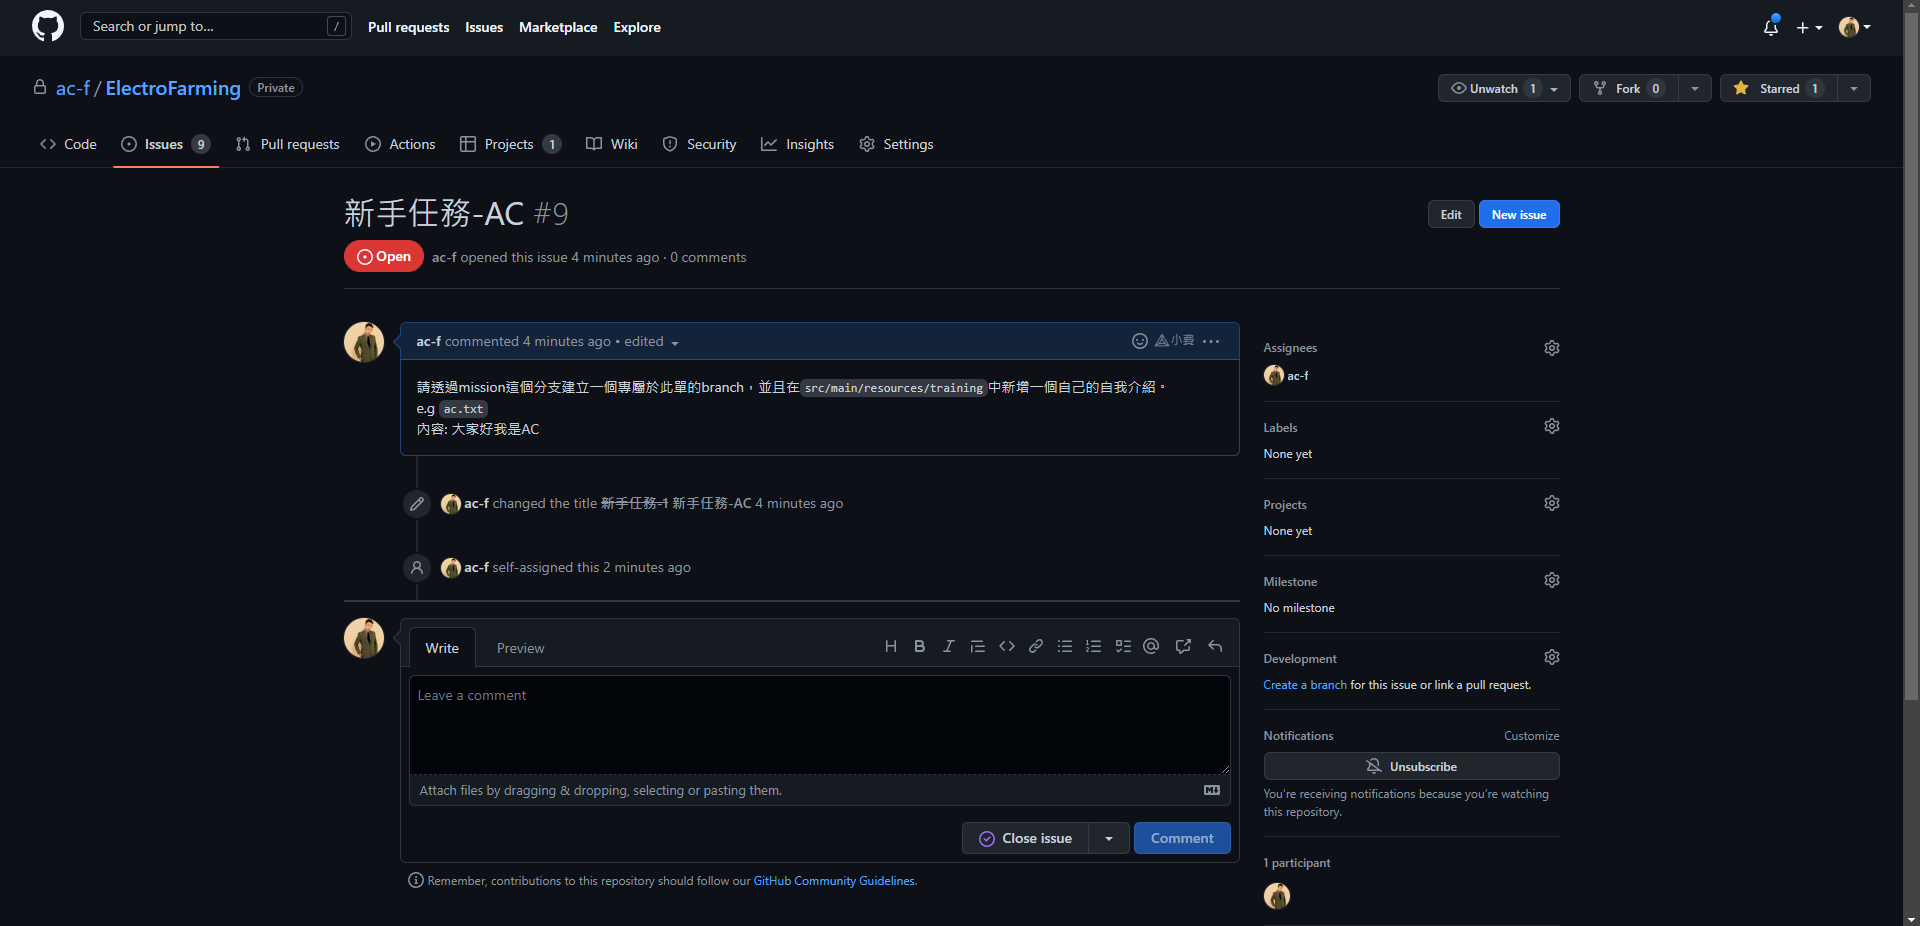Select the Write tab
Screen dimensions: 1920x926
[442, 648]
